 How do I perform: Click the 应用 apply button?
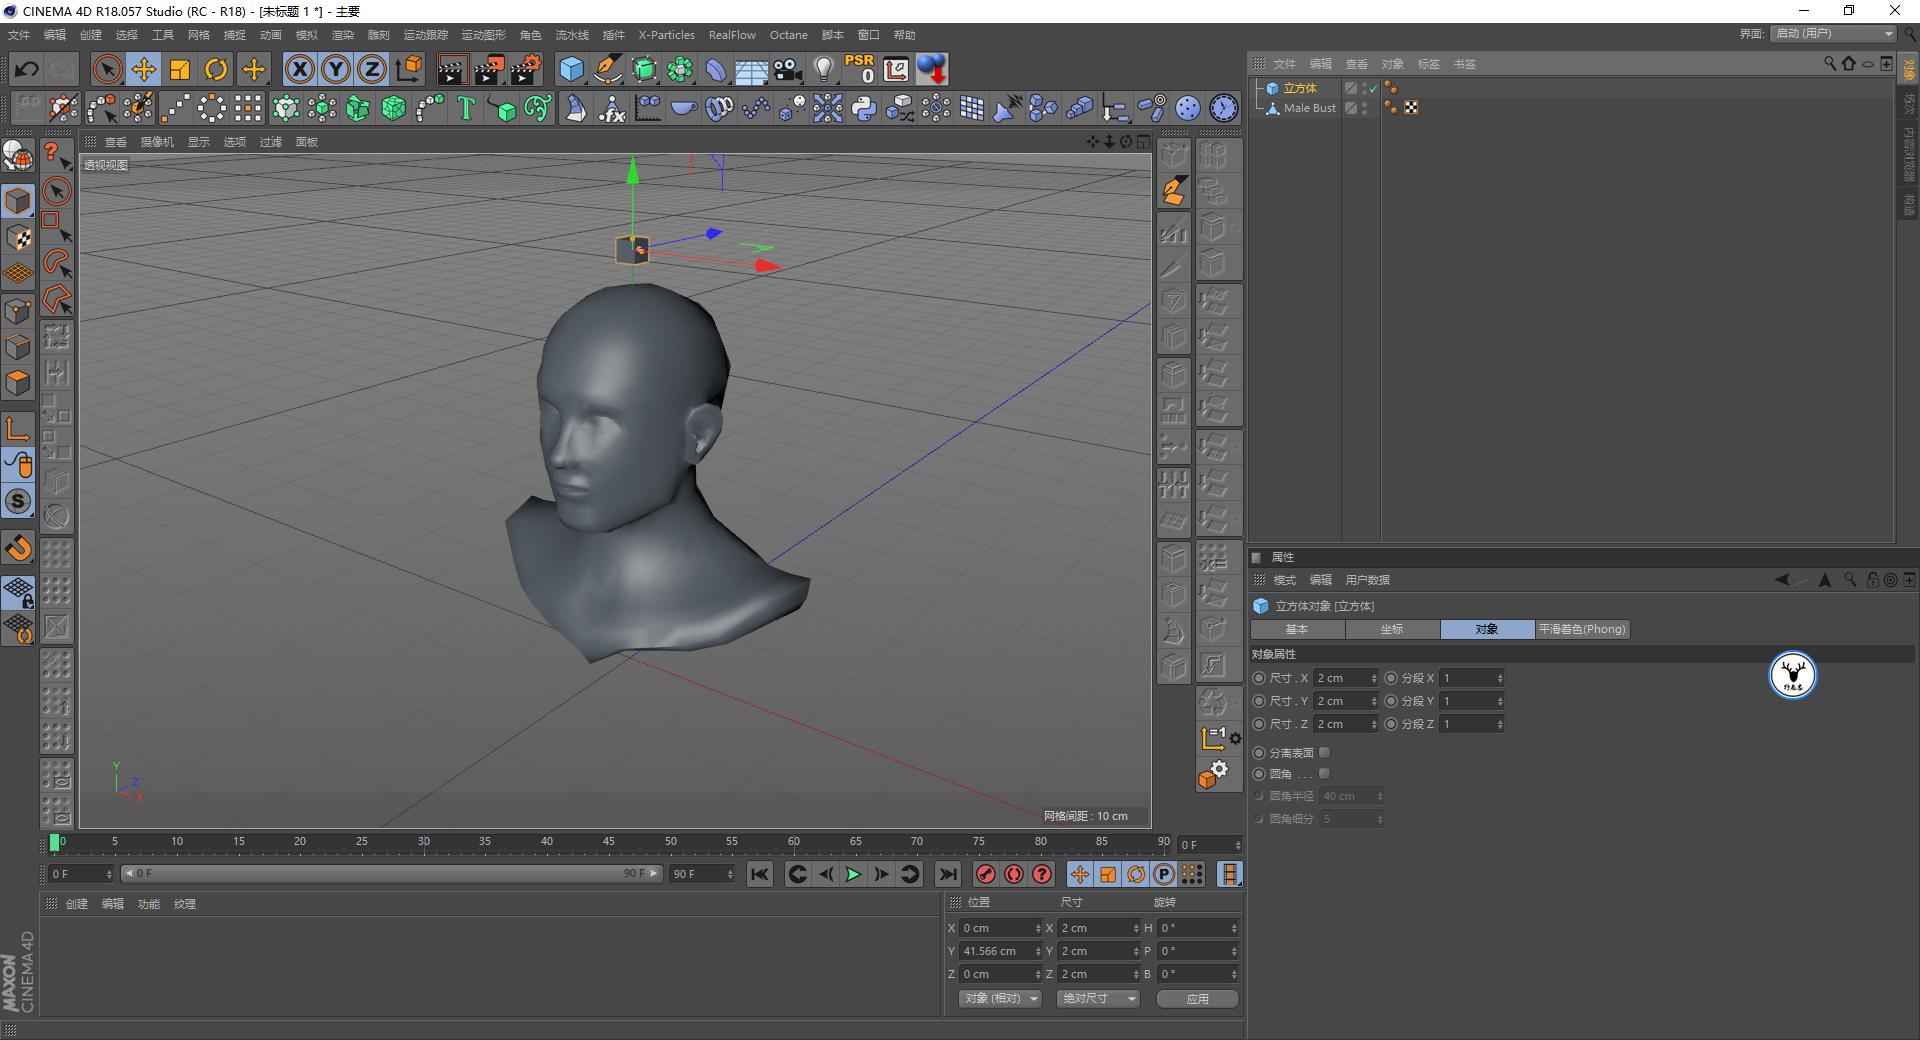1197,998
